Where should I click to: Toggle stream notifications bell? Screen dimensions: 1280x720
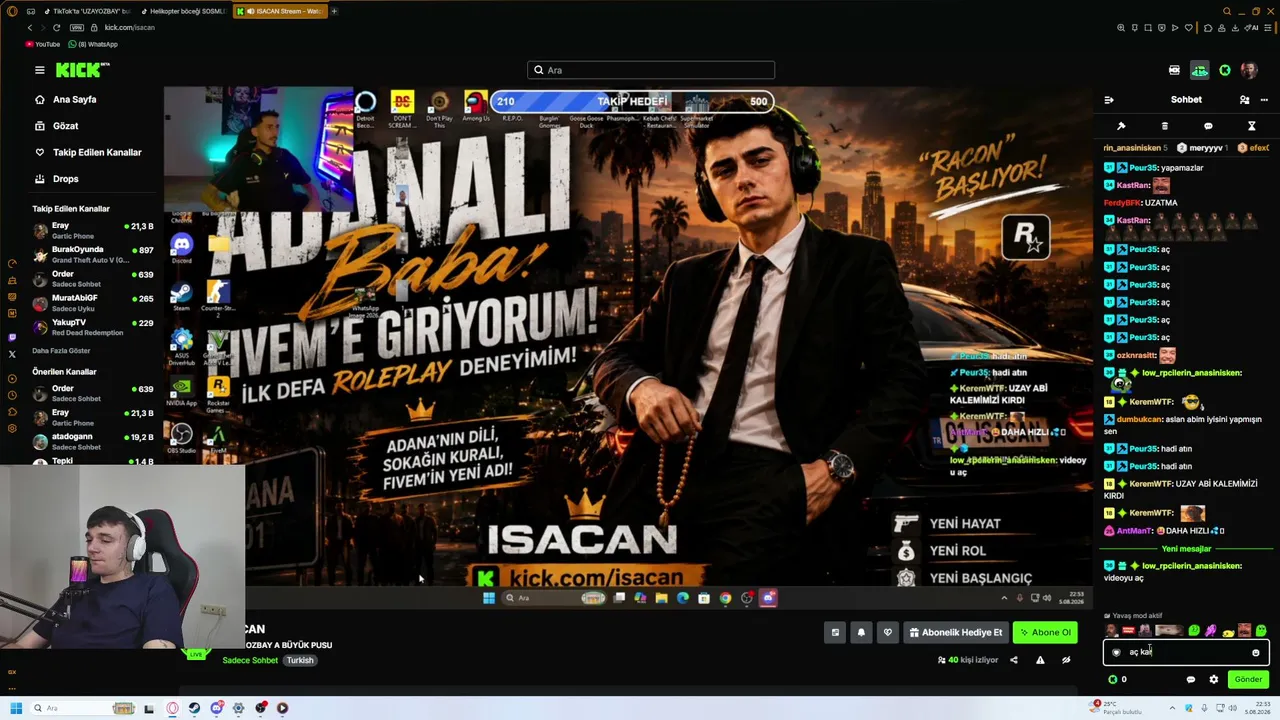click(x=861, y=632)
